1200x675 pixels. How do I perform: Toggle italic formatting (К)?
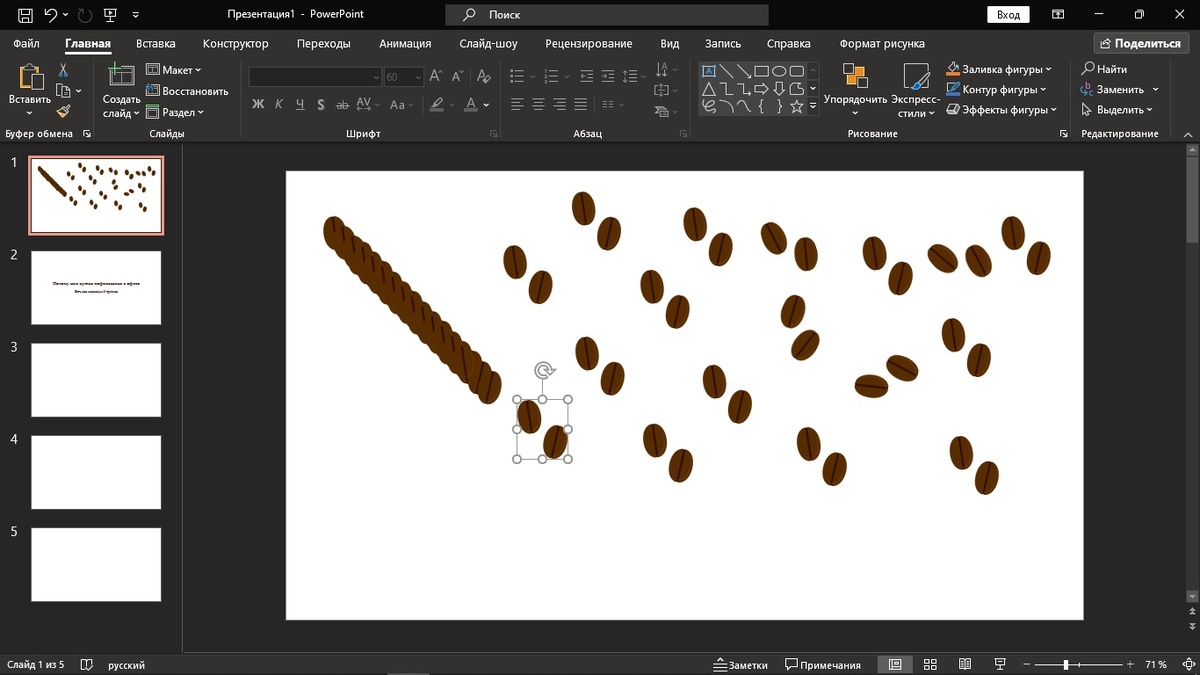[x=279, y=104]
